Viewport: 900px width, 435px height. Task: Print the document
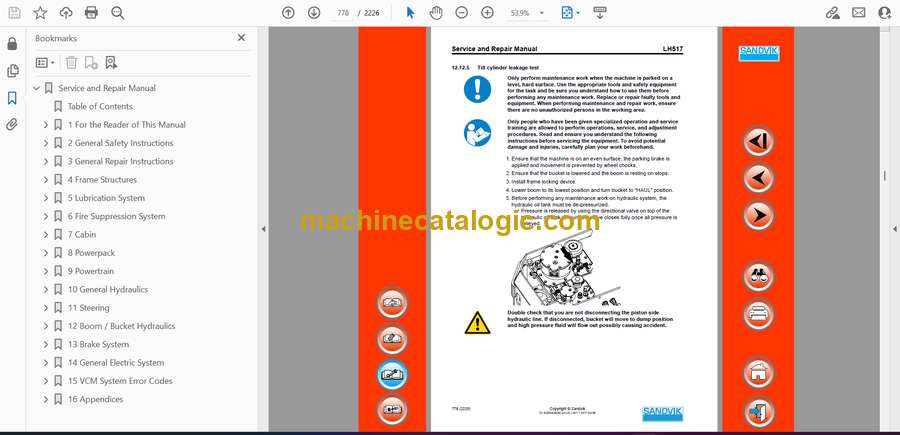tap(91, 13)
